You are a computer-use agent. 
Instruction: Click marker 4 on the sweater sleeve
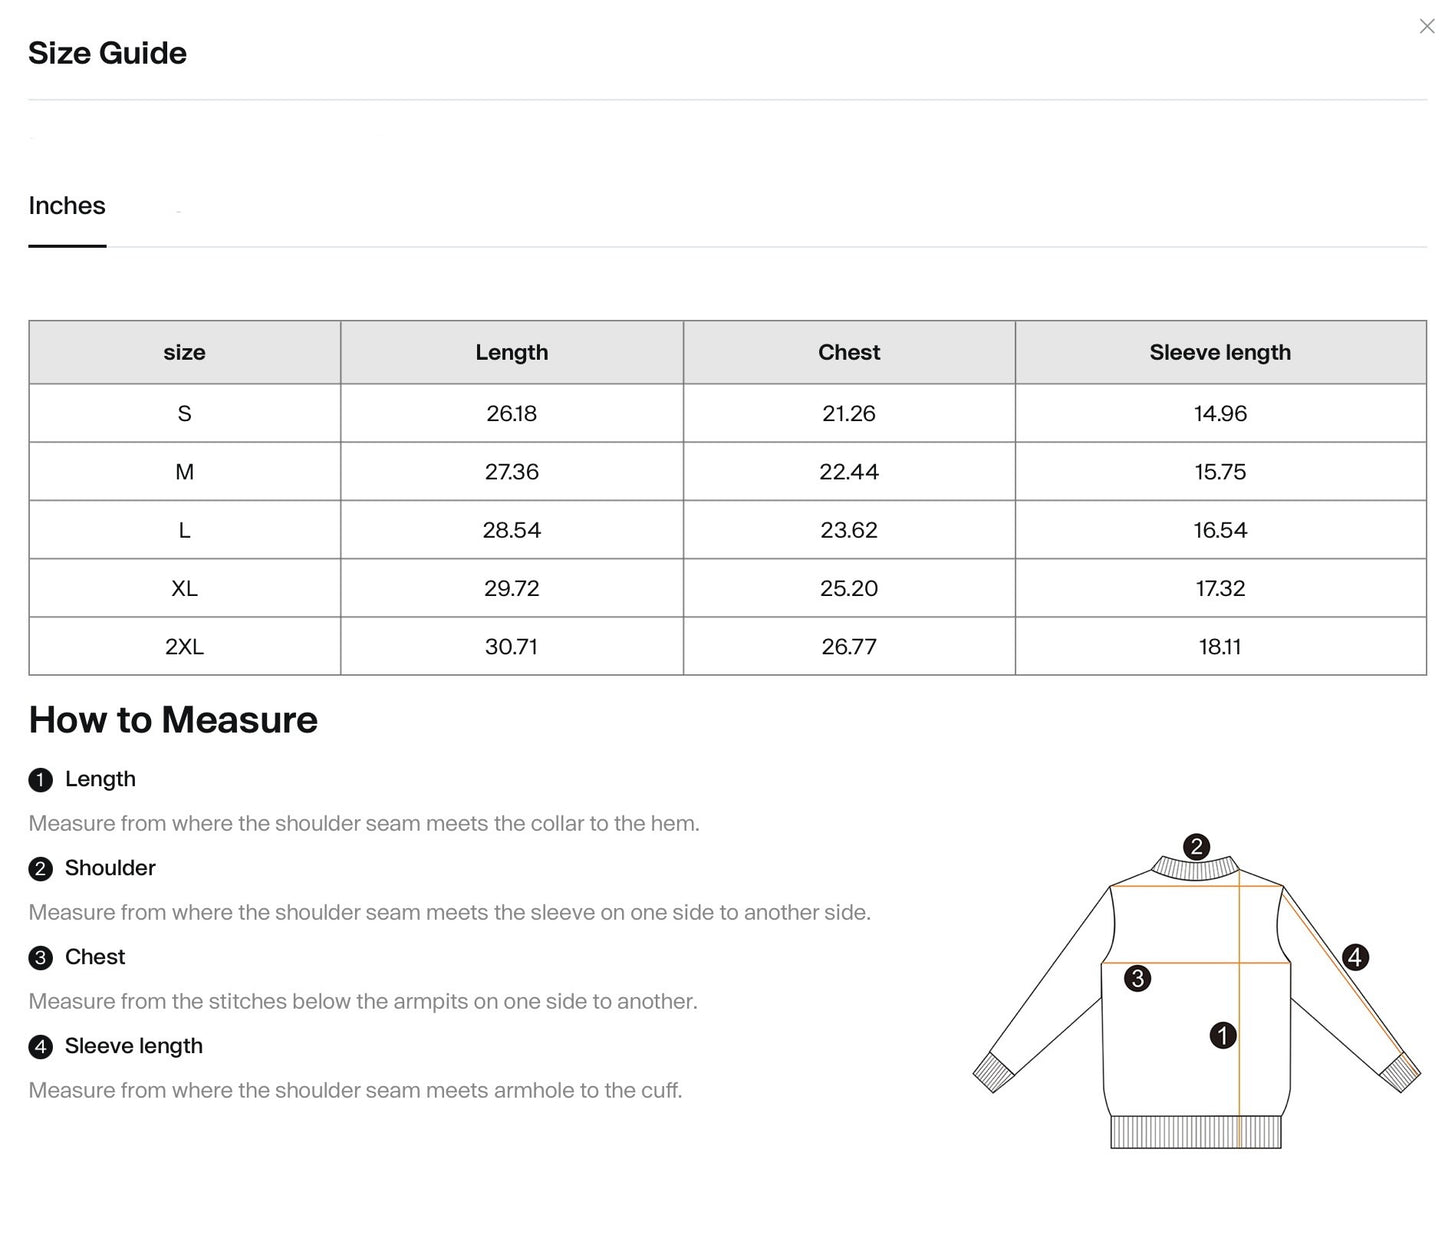coord(1355,957)
